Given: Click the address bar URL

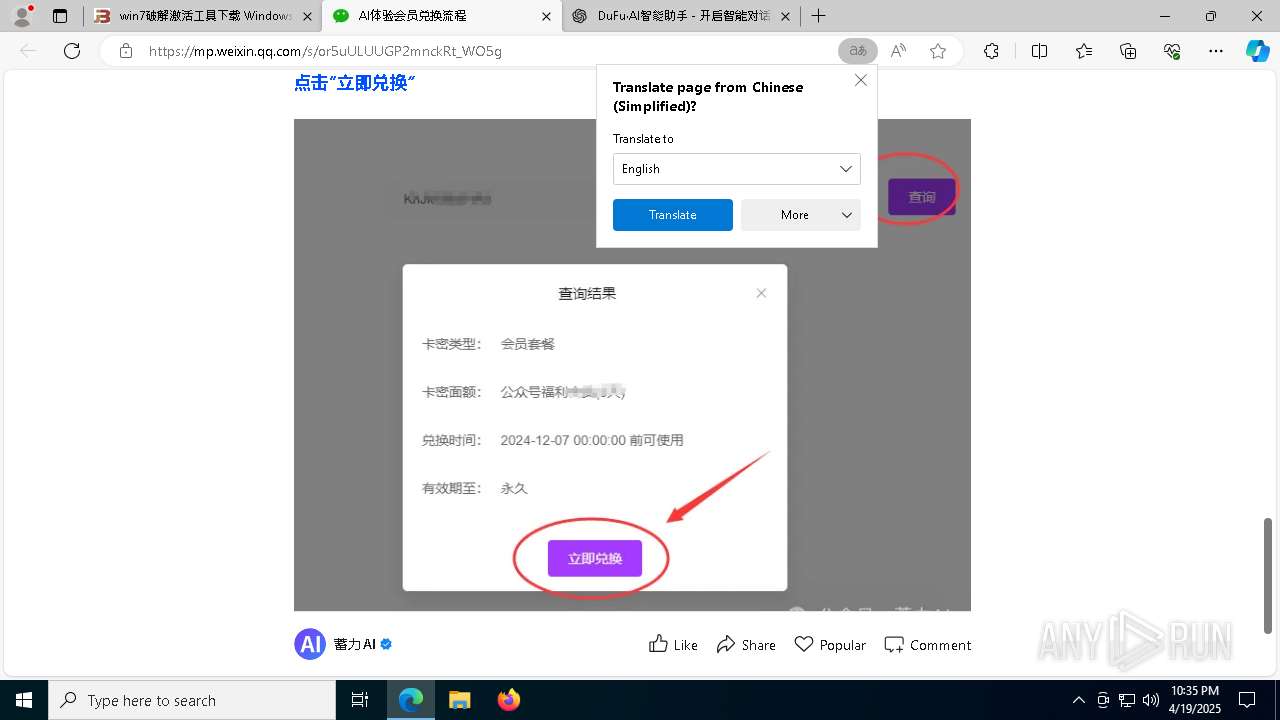Looking at the screenshot, I should coord(325,51).
